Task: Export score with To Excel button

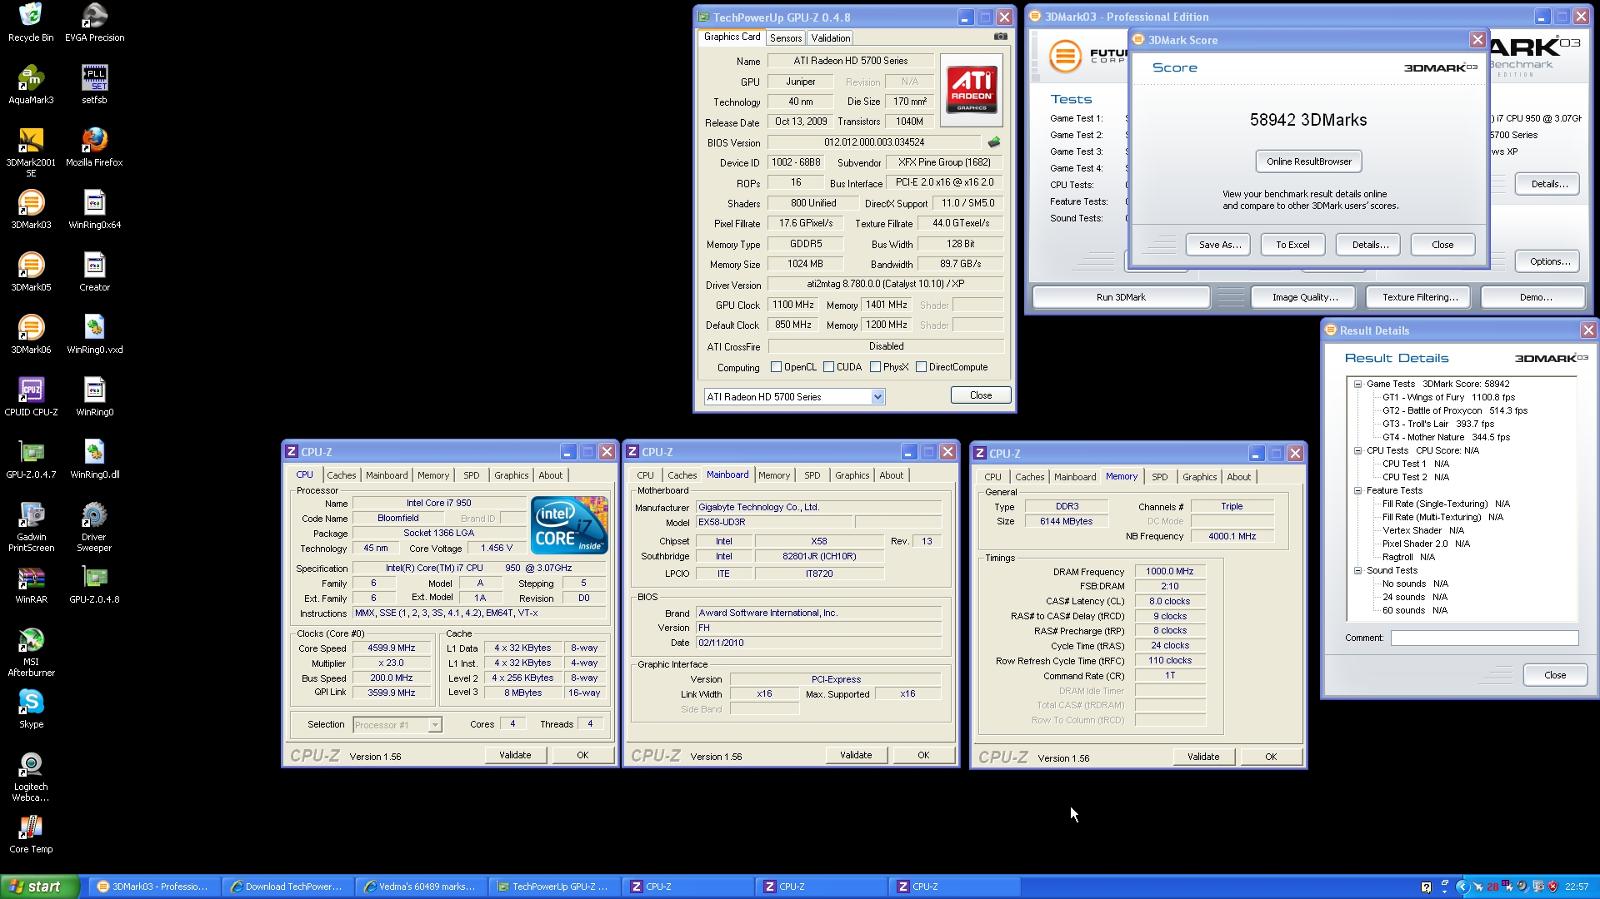Action: coord(1292,244)
